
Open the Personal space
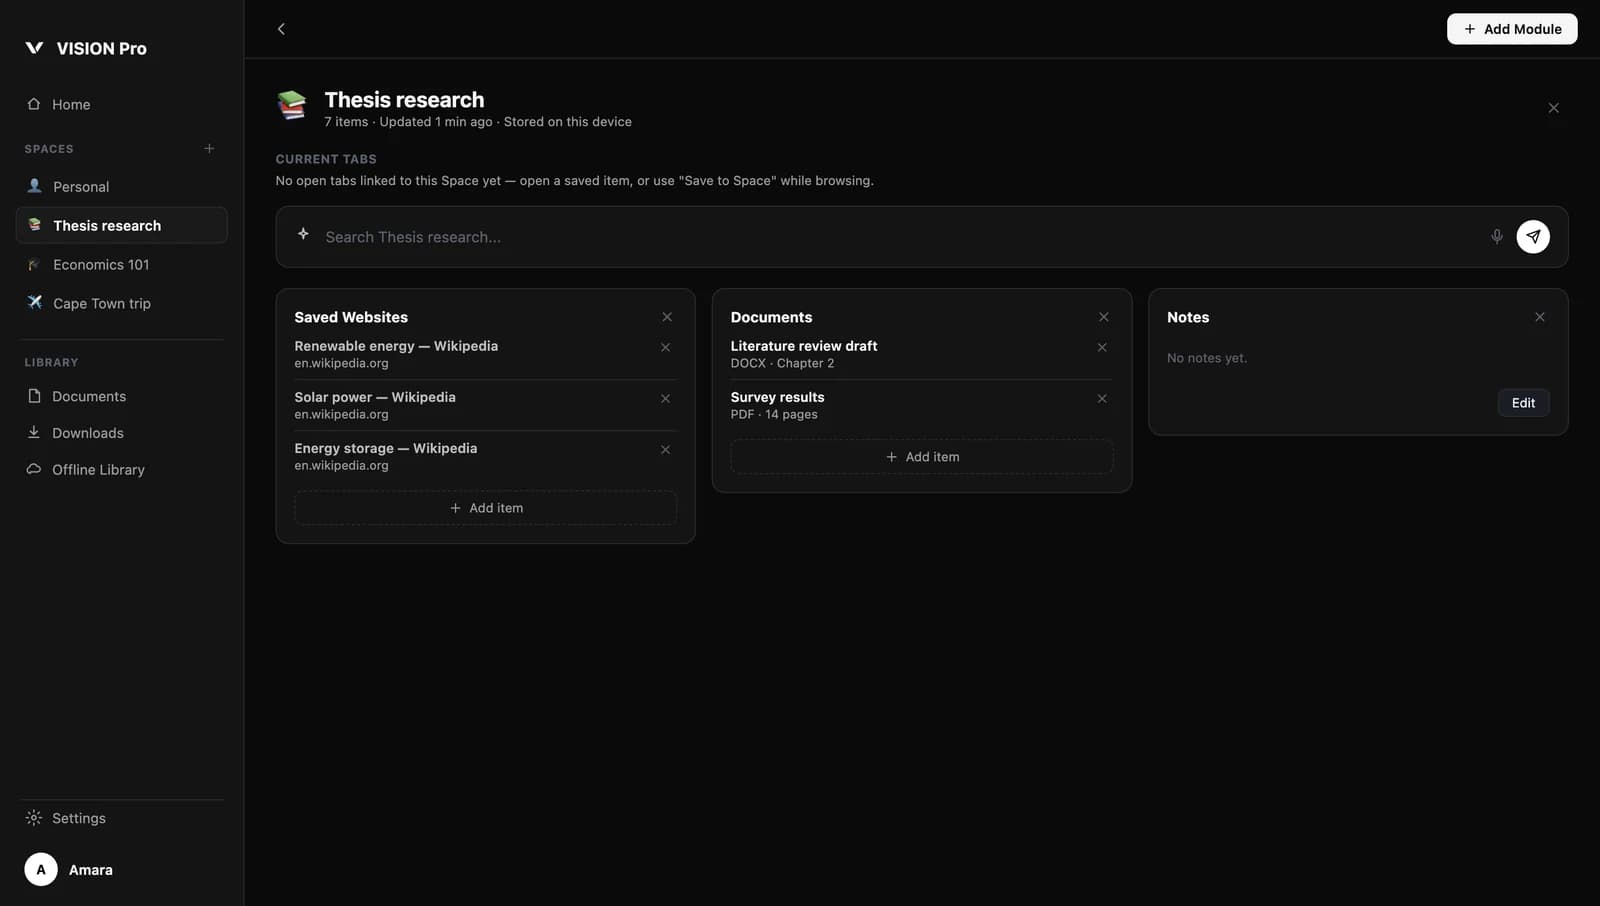coord(121,186)
